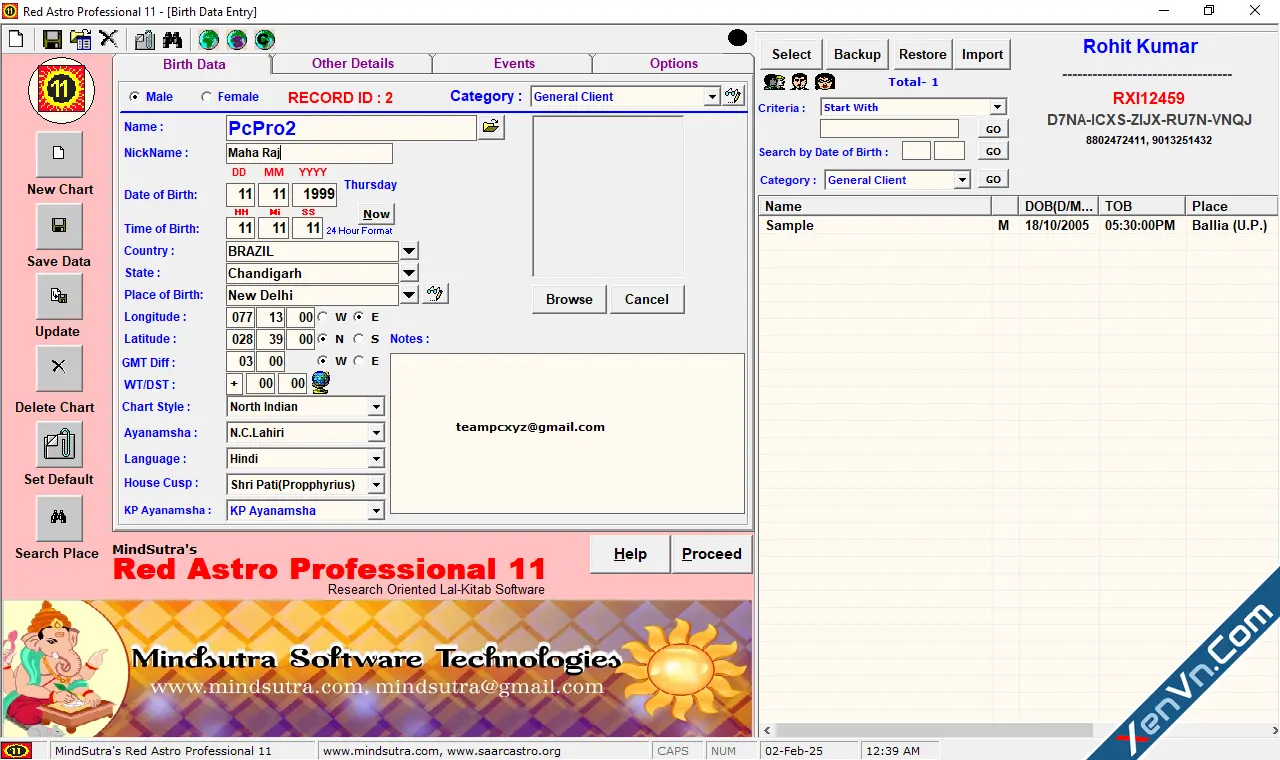Open the Criteria Start With dropdown
This screenshot has height=760, width=1280.
(997, 107)
